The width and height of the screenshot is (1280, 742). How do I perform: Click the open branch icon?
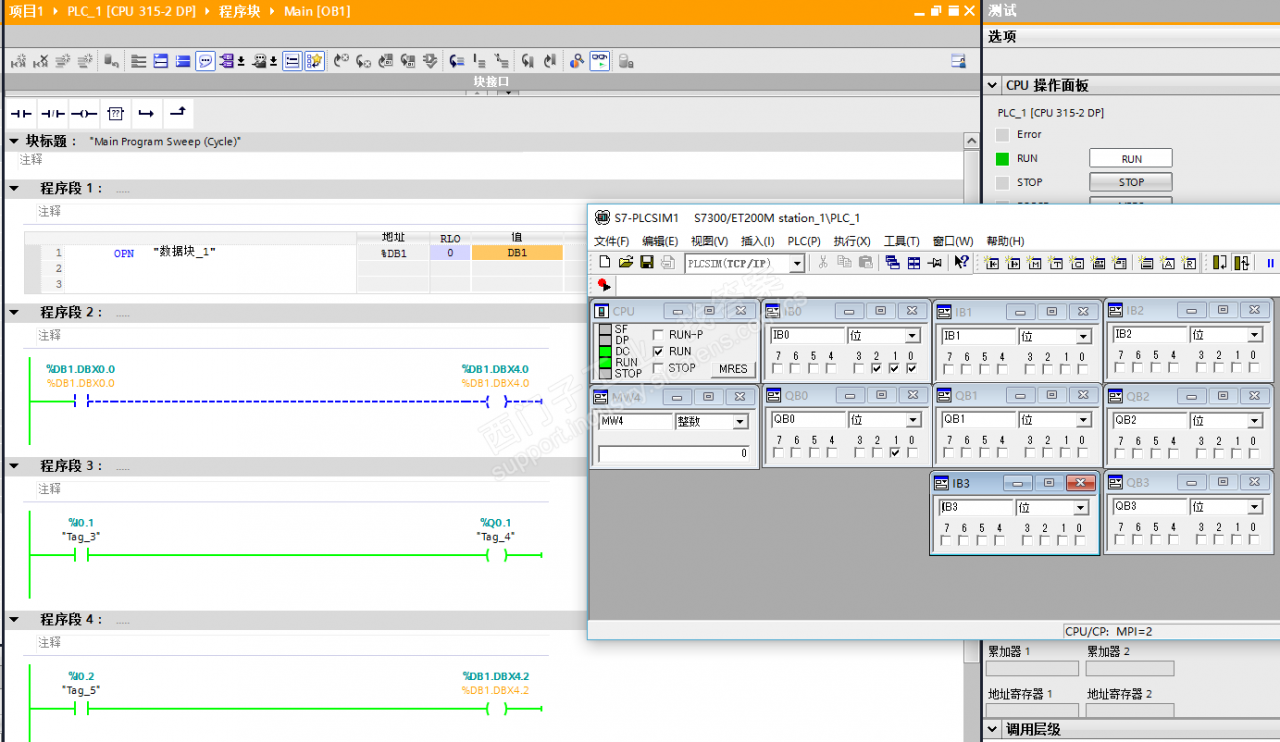click(x=146, y=113)
